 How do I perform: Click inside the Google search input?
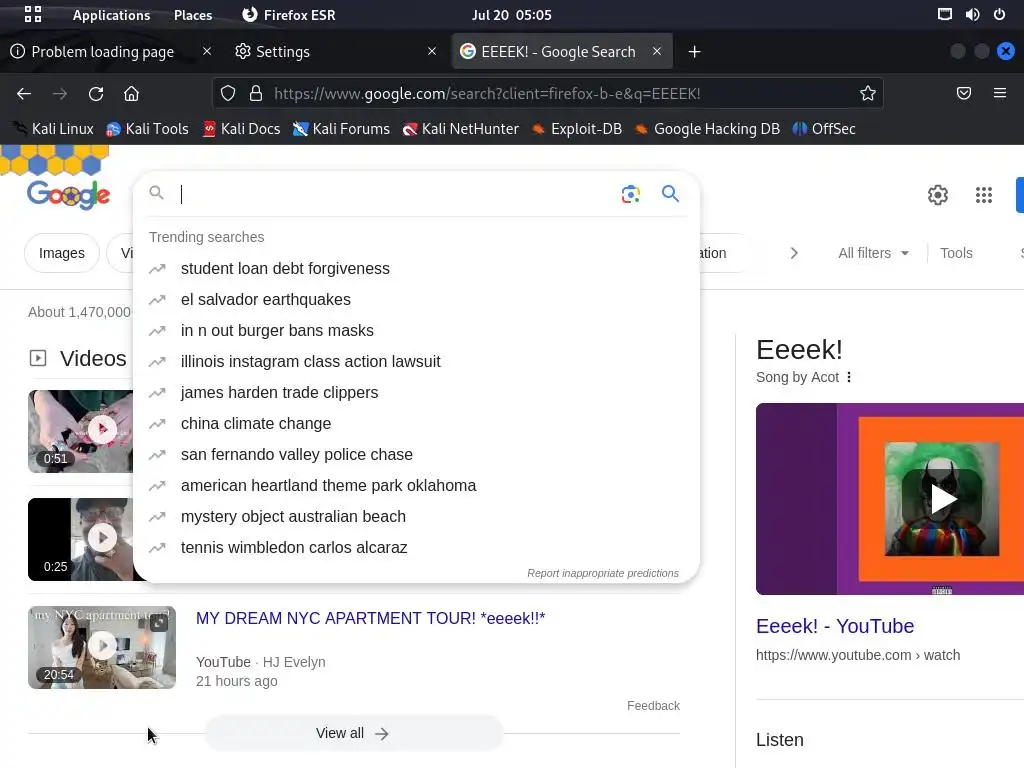tap(395, 194)
